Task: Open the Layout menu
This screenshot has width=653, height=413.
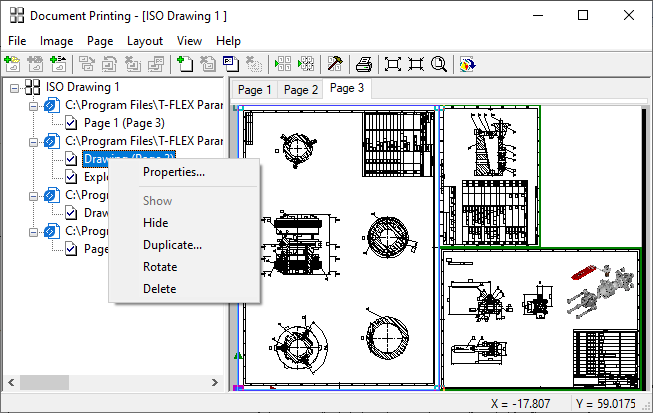Action: point(145,41)
